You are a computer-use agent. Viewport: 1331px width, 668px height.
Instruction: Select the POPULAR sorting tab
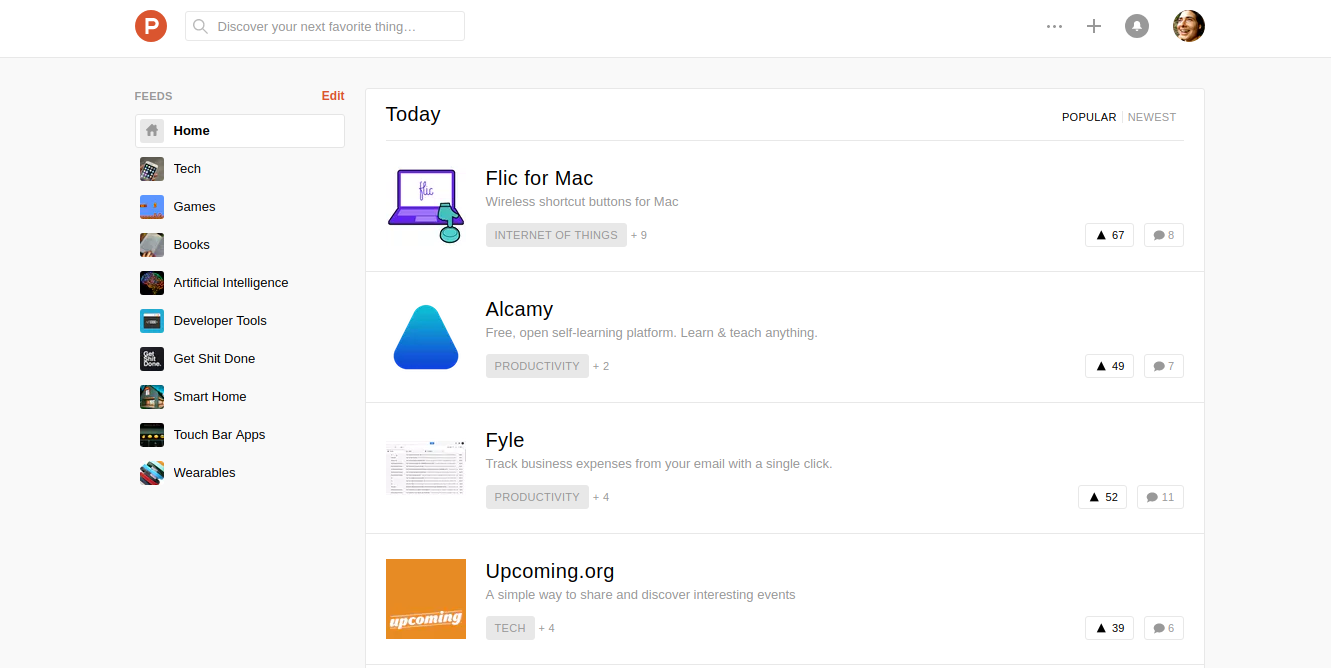(1089, 117)
